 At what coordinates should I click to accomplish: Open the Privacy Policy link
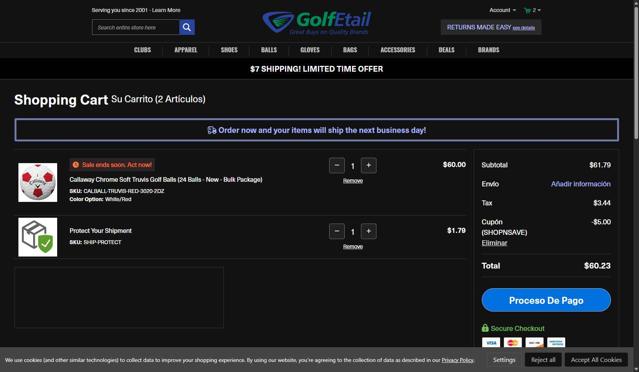(x=457, y=360)
